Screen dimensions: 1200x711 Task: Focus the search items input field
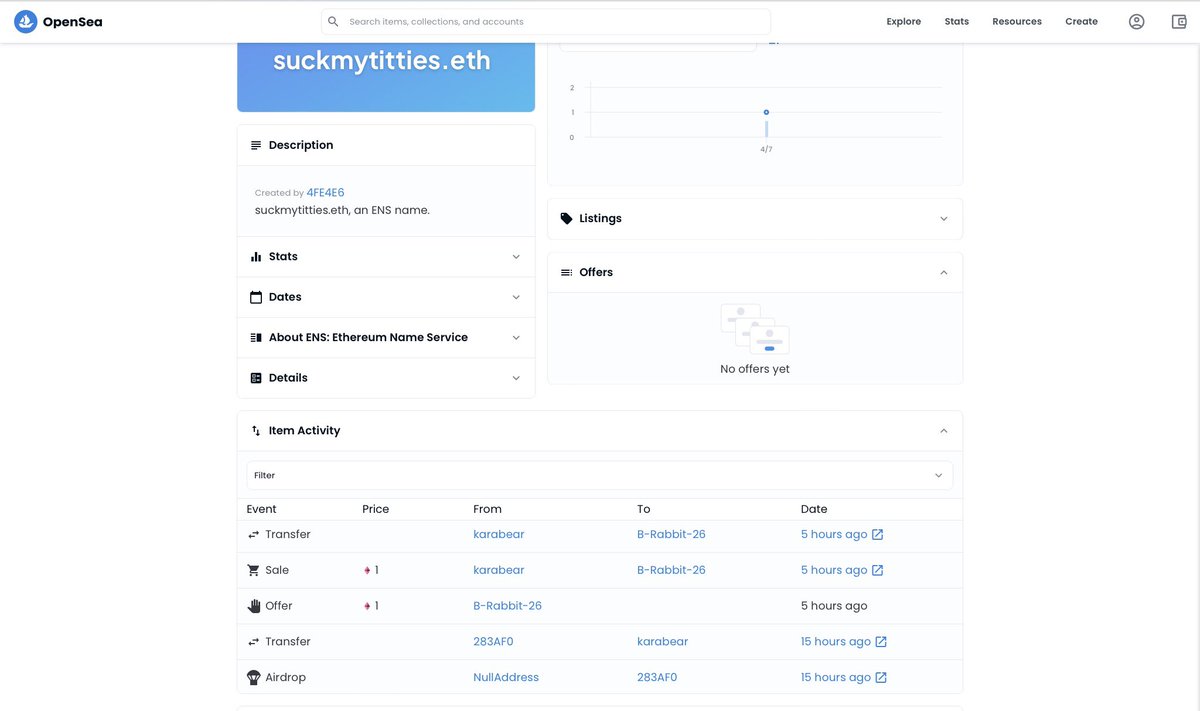pos(555,21)
